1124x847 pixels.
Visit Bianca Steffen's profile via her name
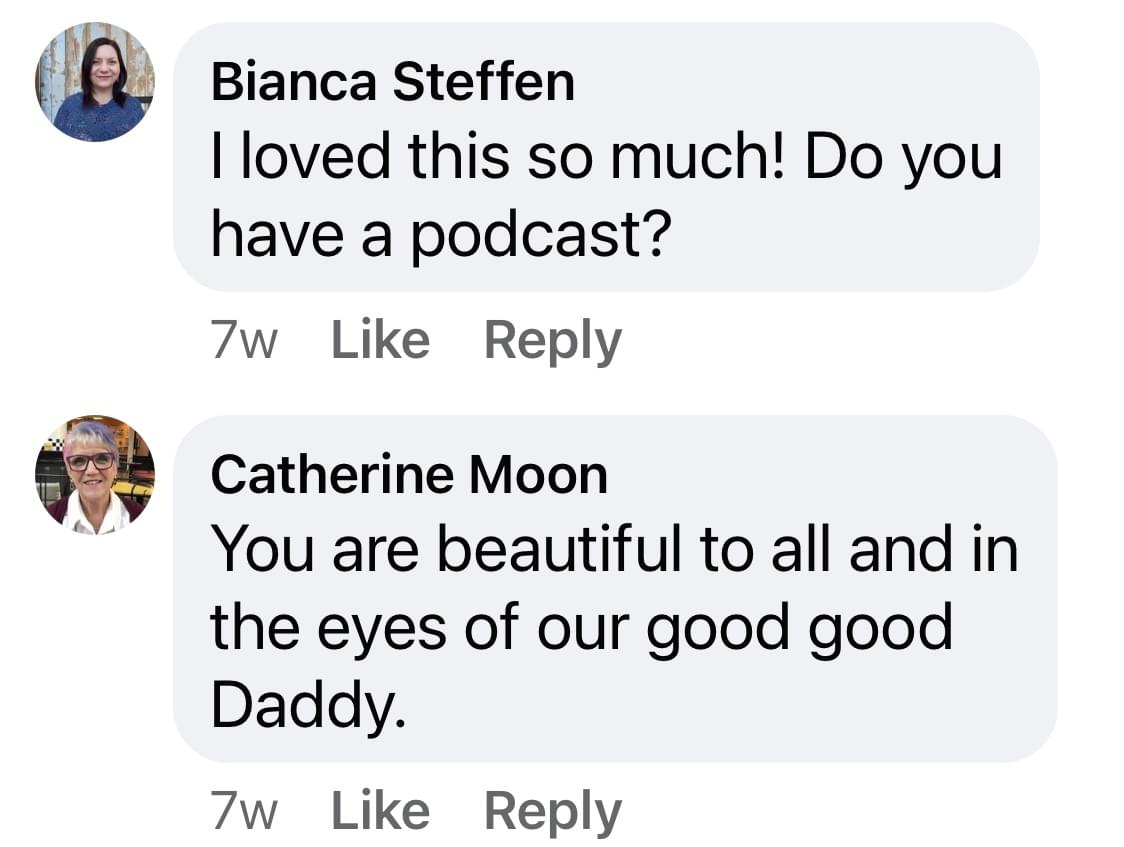coord(392,82)
